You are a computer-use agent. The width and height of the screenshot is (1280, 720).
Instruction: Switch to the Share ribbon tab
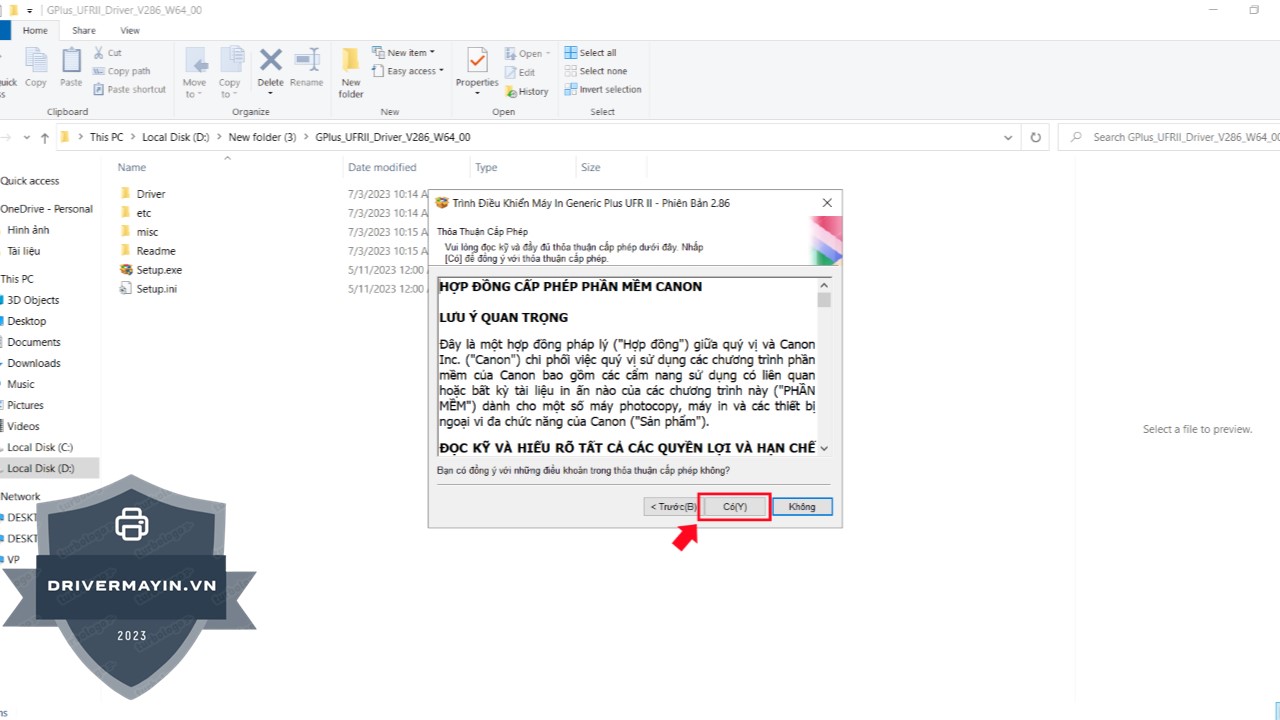click(x=84, y=31)
